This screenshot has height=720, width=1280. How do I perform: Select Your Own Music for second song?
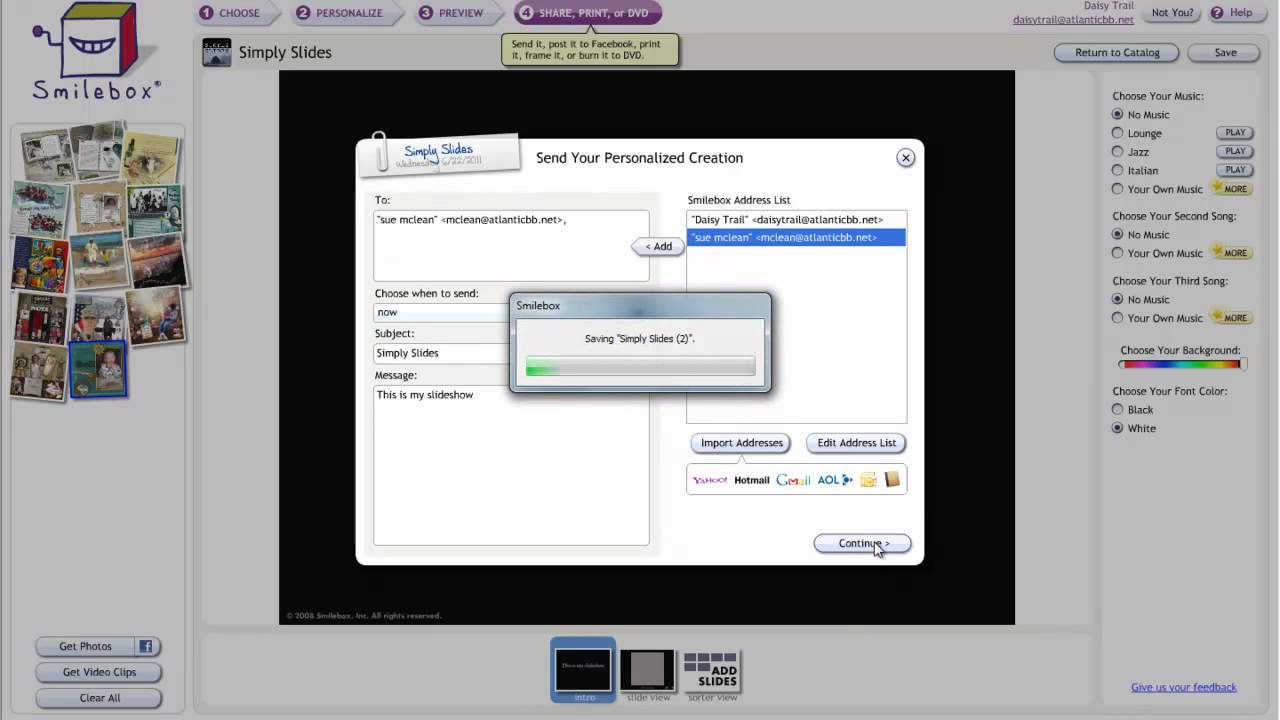(x=1118, y=253)
